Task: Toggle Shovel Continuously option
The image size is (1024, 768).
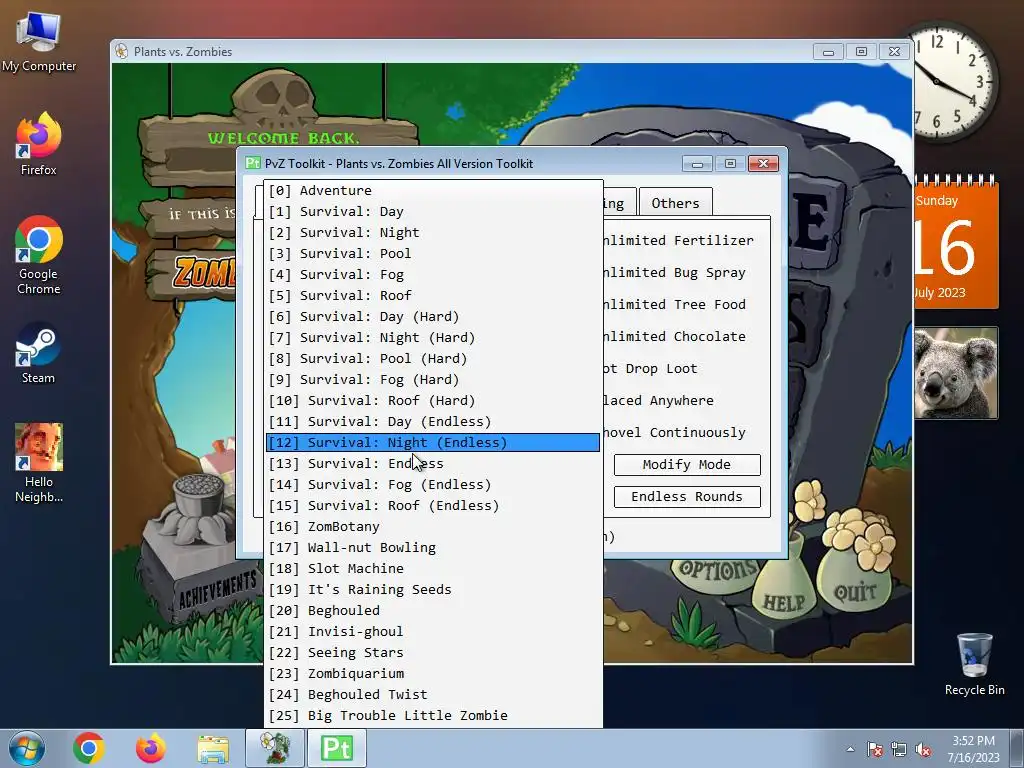Action: pos(675,432)
